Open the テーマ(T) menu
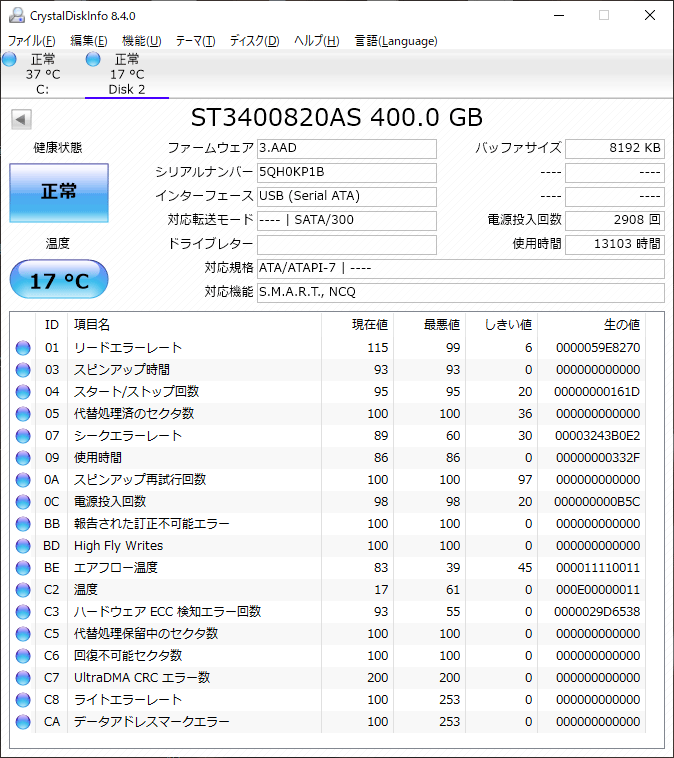This screenshot has width=674, height=758. [x=195, y=41]
